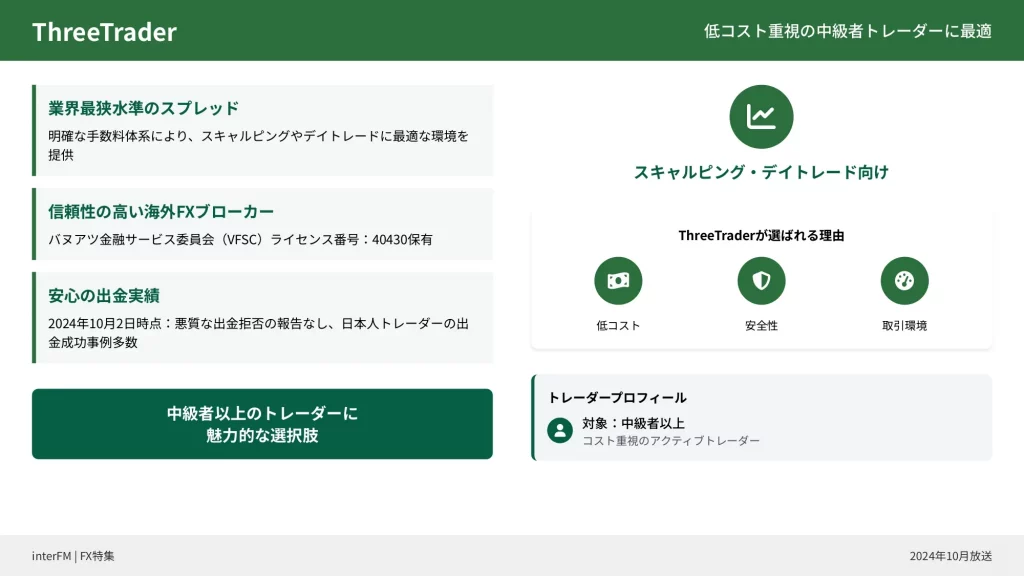Click the user profile icon beside 対象：中級者以上

pyautogui.click(x=560, y=431)
